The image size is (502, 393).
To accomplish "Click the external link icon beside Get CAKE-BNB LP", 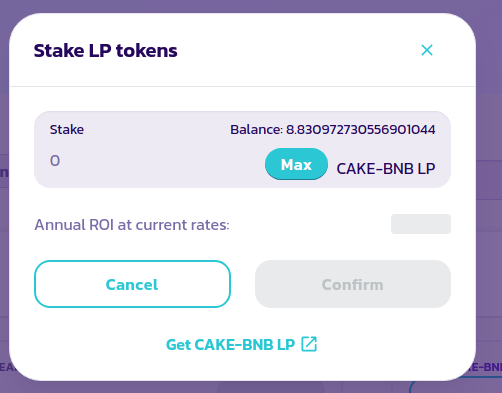I will click(x=309, y=344).
